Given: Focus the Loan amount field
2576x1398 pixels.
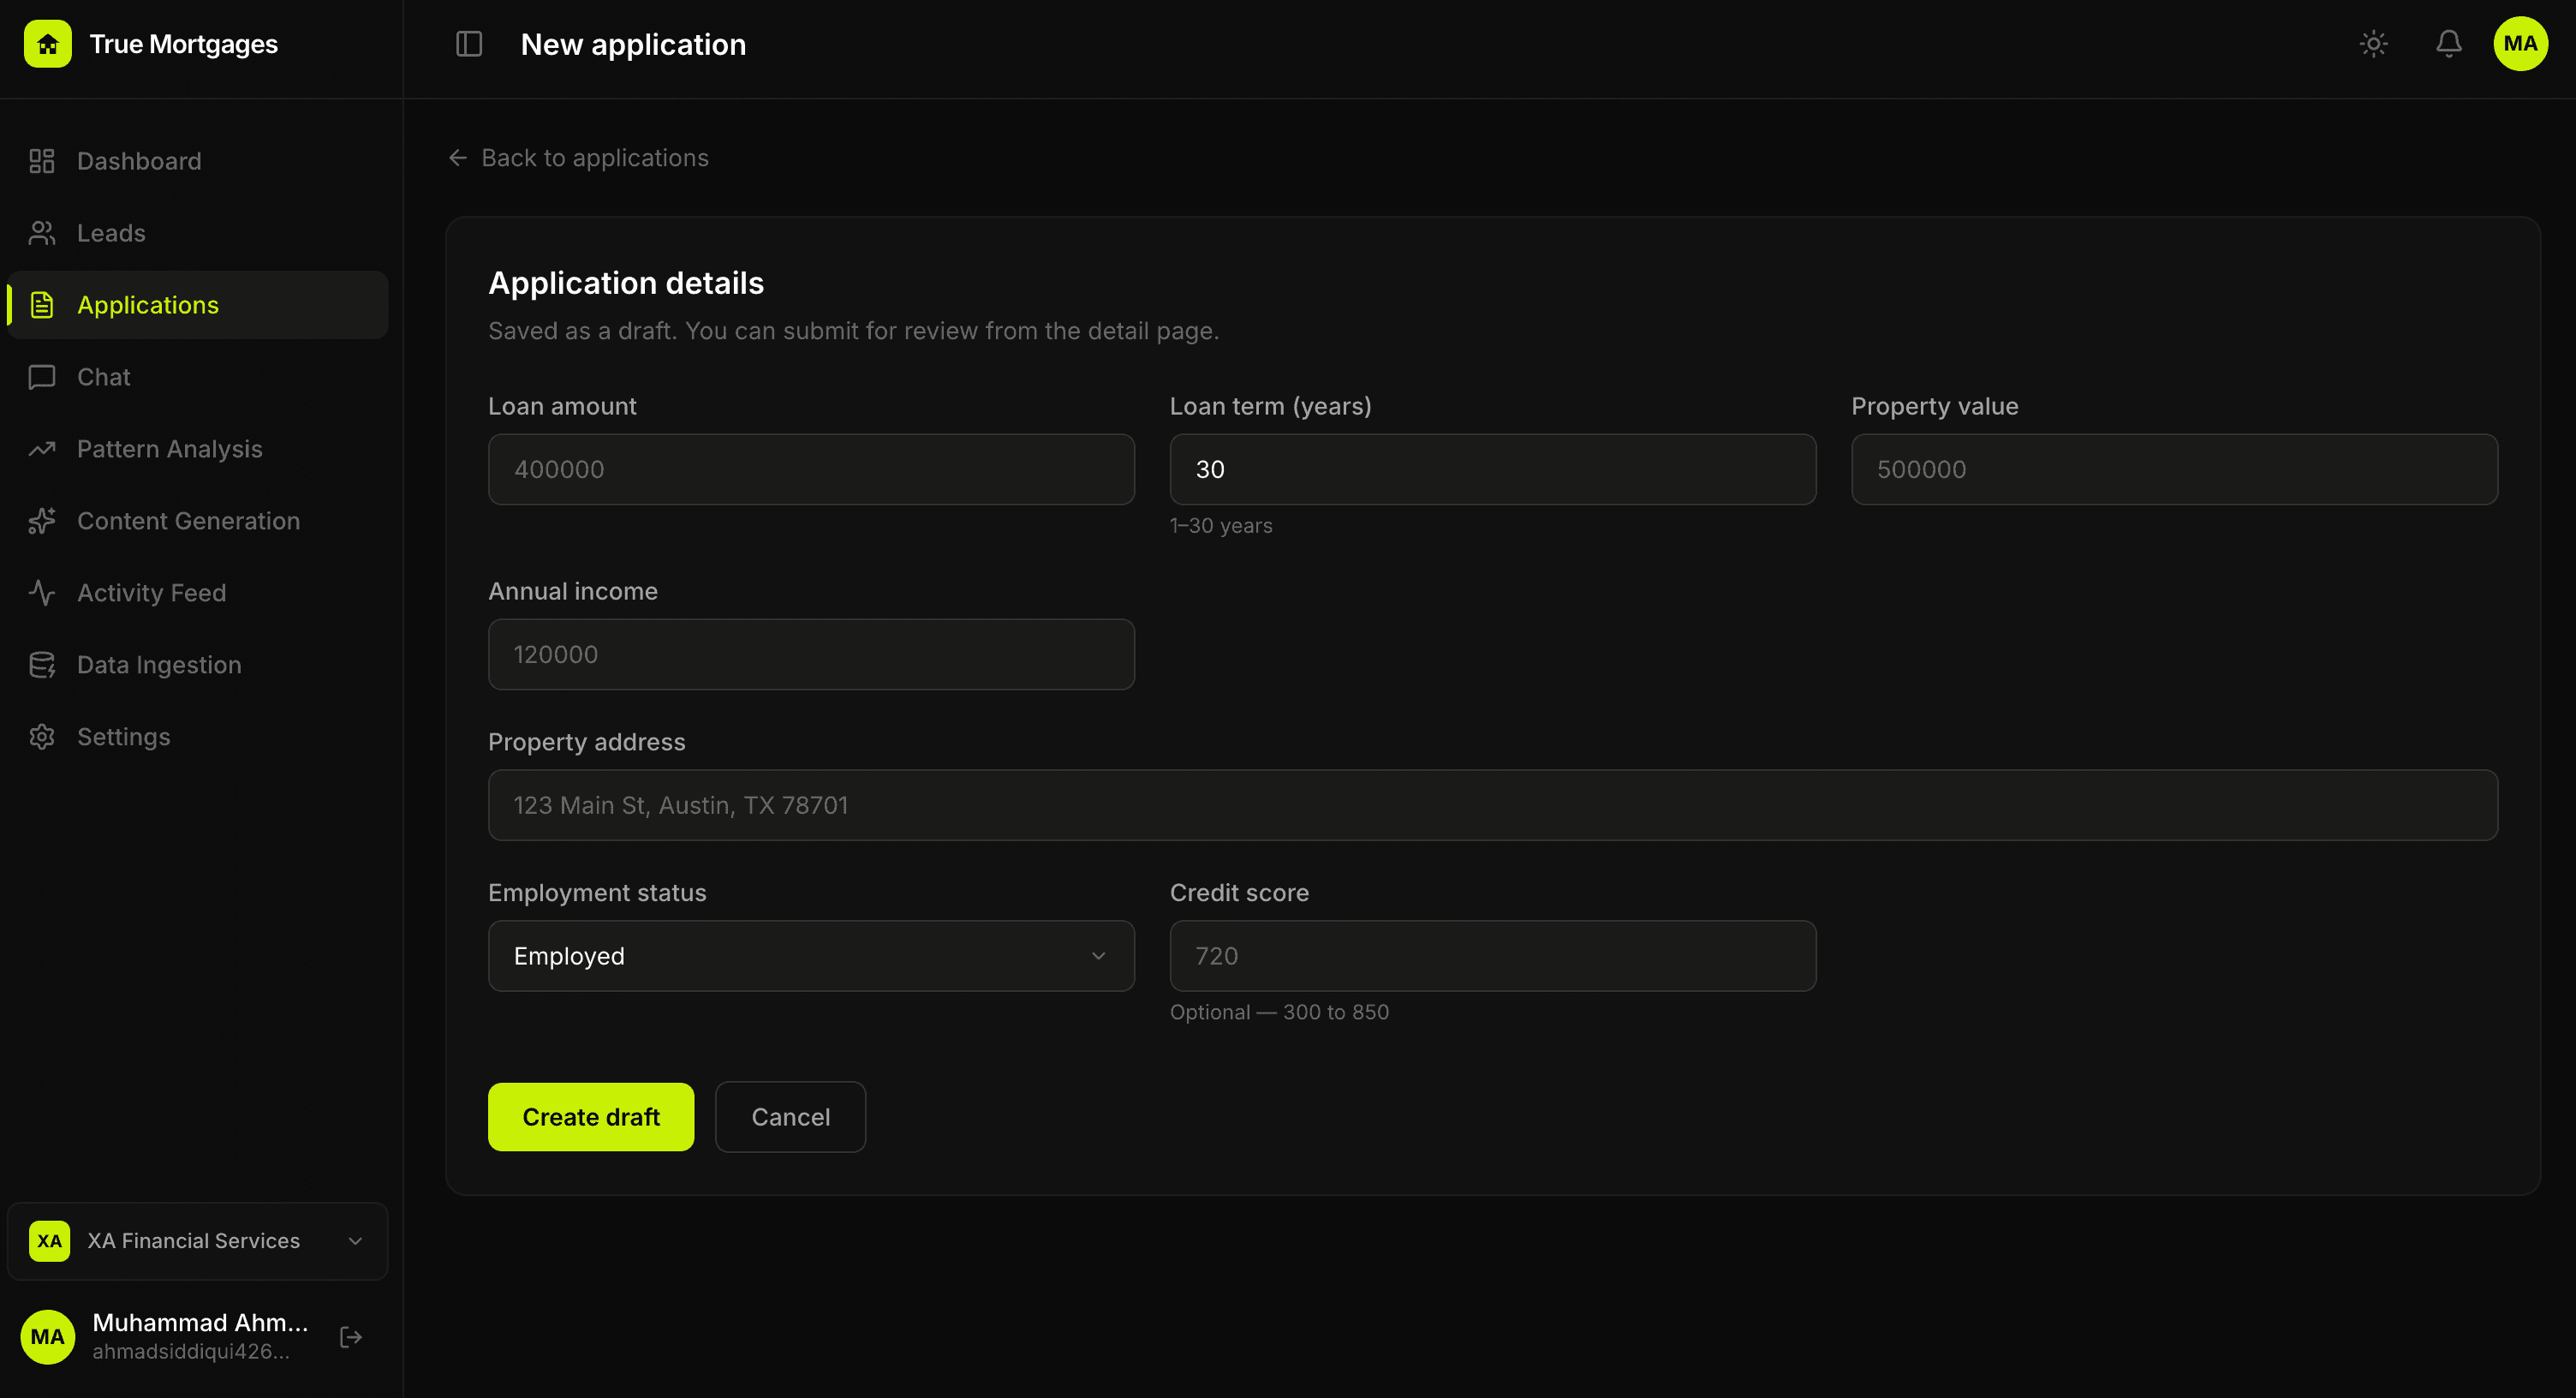Looking at the screenshot, I should tap(811, 469).
